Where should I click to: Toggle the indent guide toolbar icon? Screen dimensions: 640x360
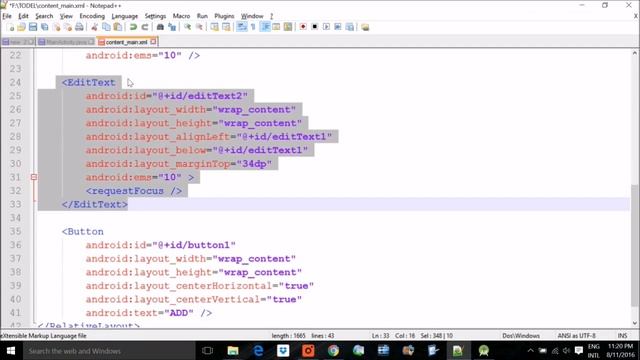tap(265, 27)
